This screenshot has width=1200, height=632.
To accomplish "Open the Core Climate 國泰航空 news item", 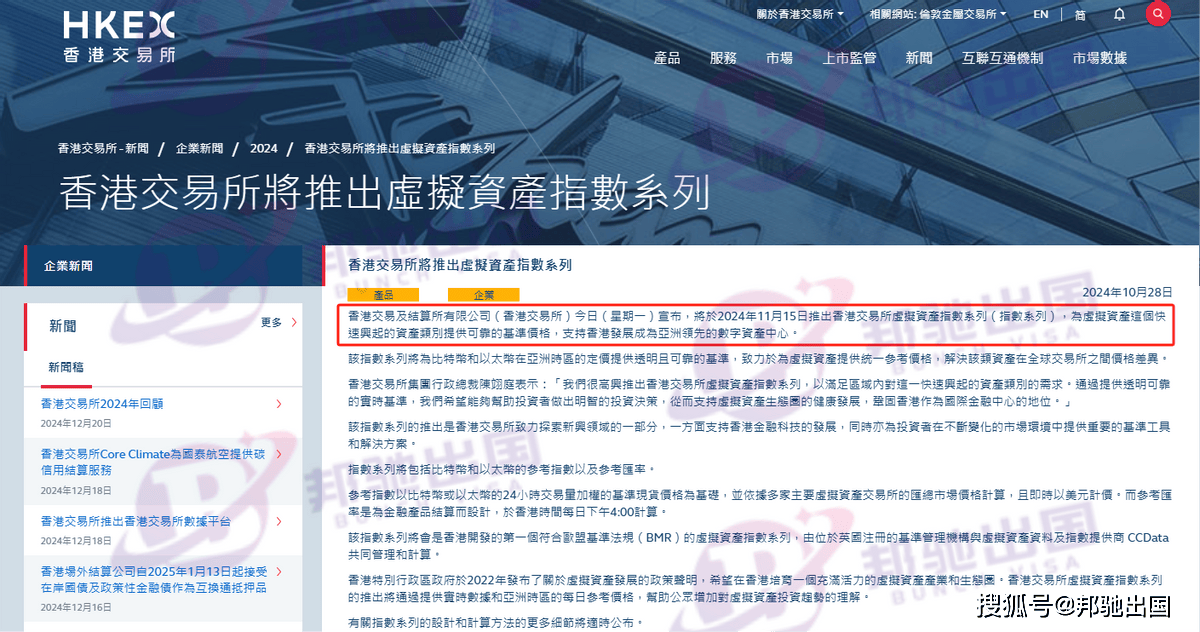I will click(152, 462).
